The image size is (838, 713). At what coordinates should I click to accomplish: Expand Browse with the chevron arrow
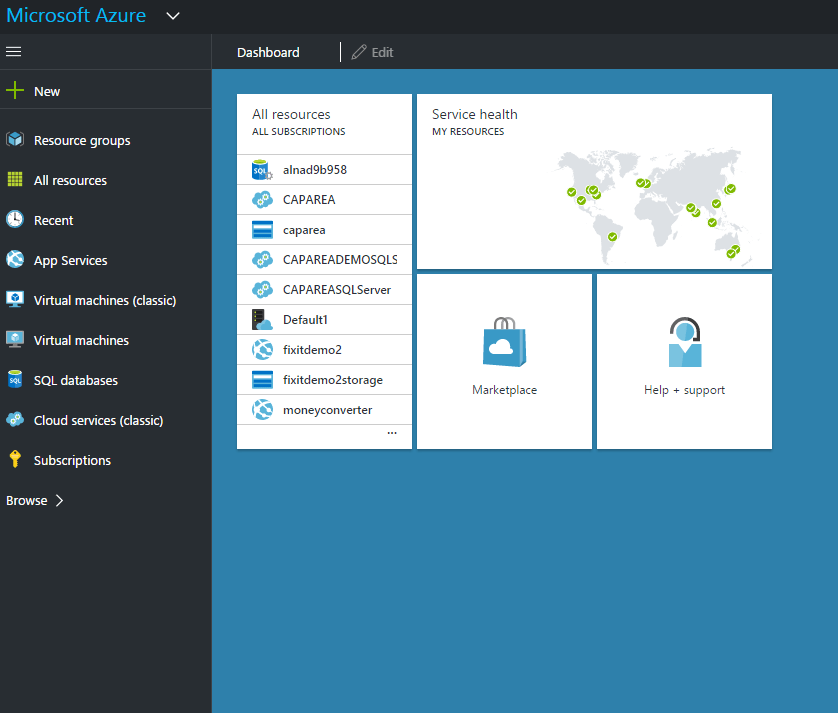59,500
